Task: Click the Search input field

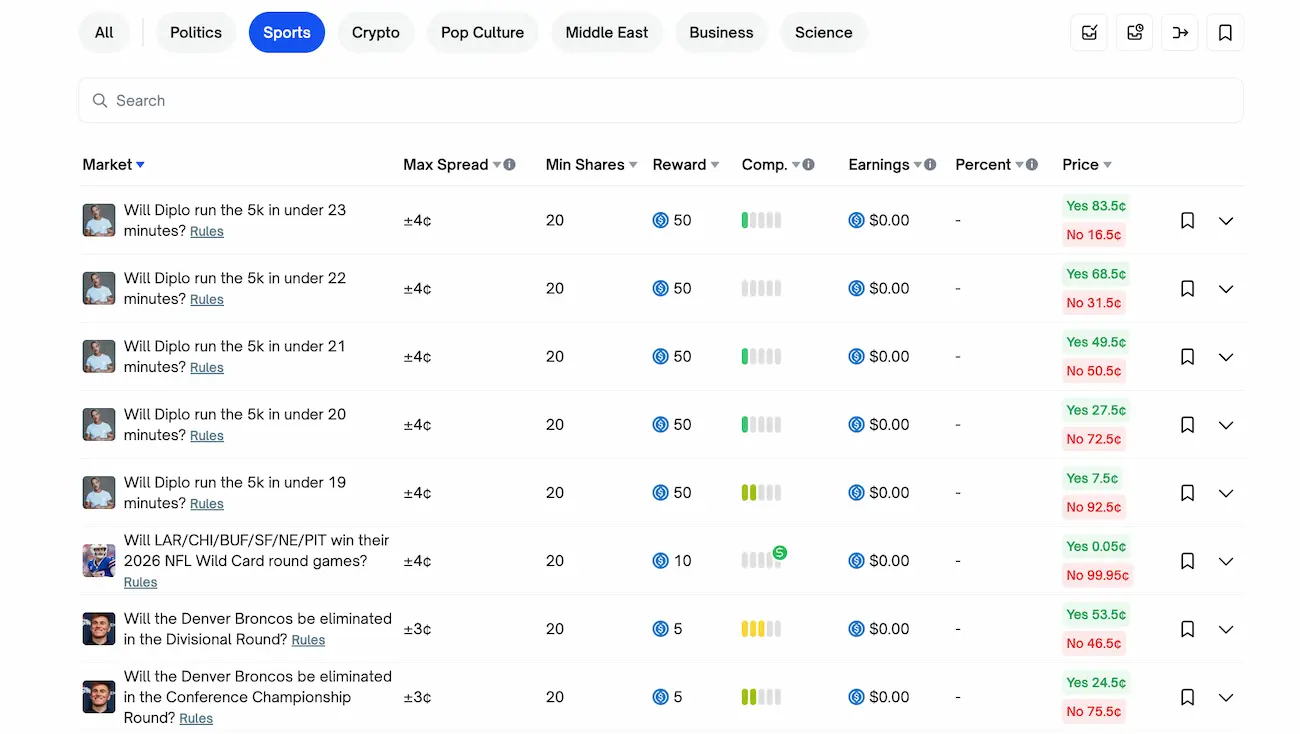Action: click(x=660, y=101)
